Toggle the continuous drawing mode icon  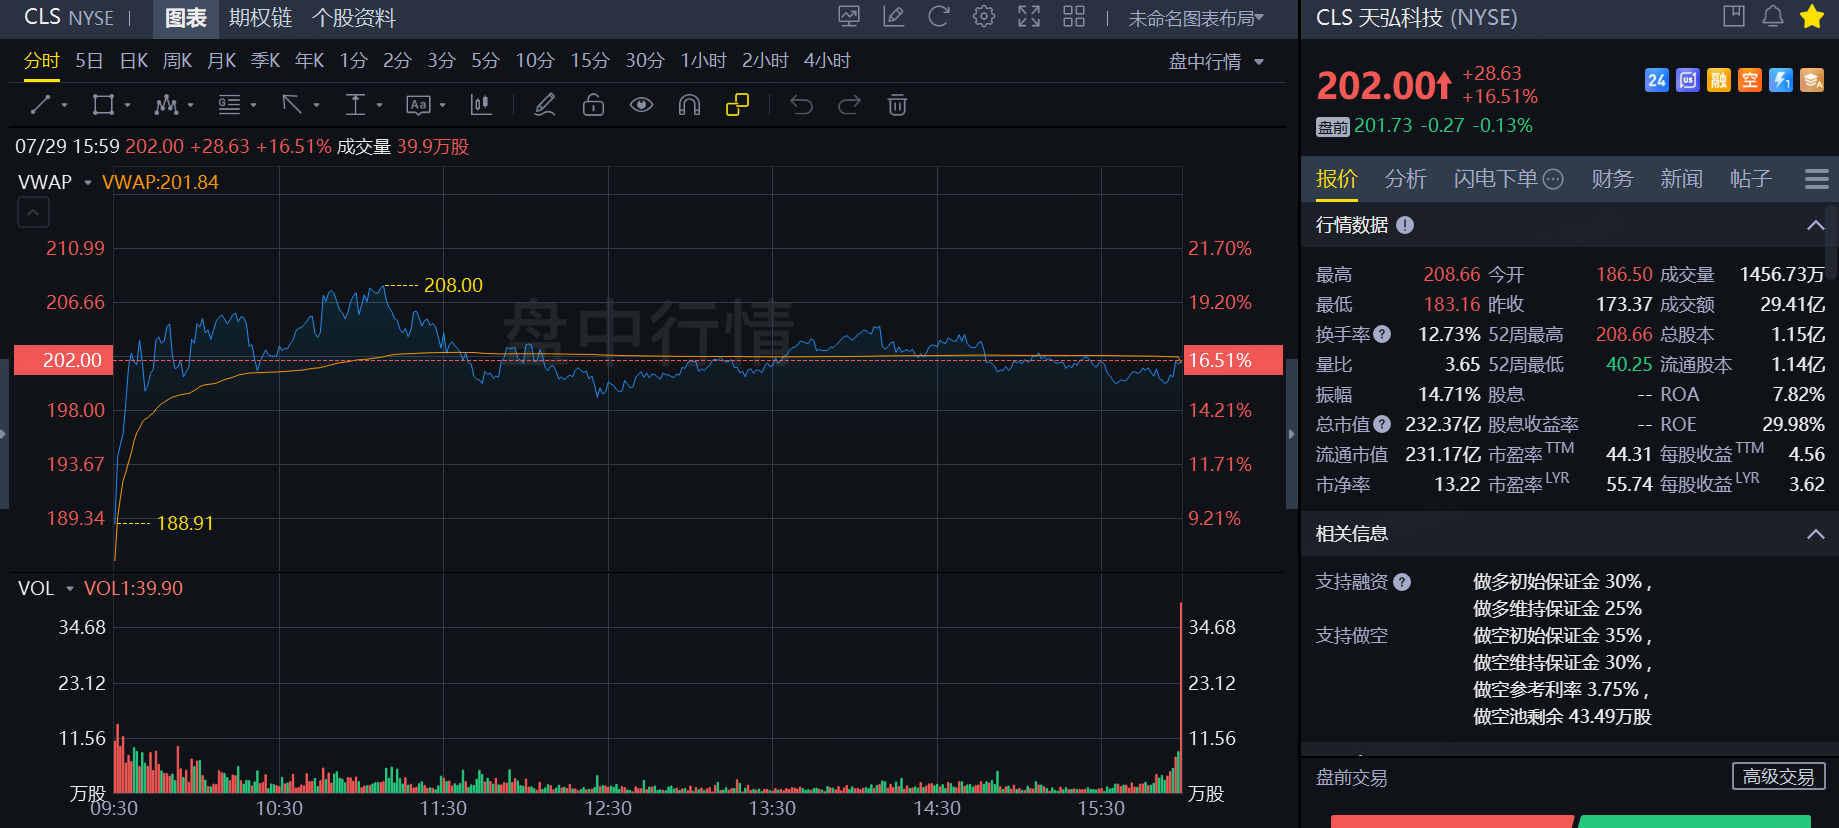[x=737, y=105]
